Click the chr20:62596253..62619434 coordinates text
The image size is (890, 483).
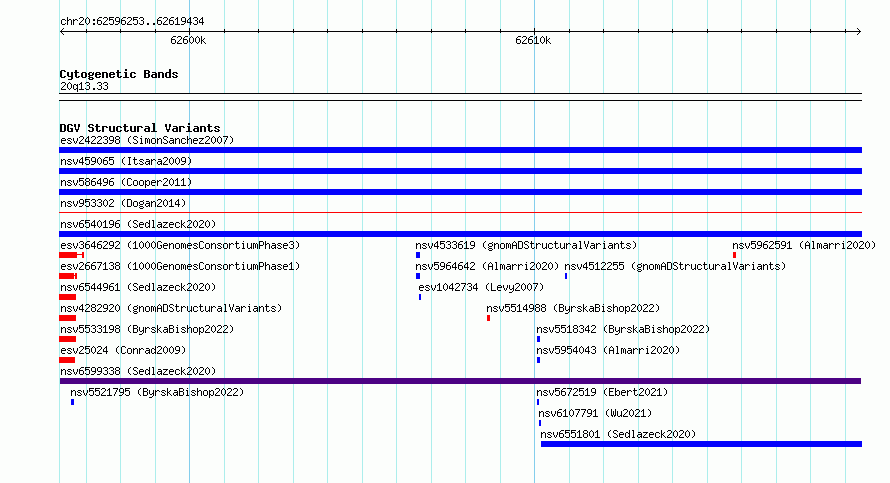[132, 22]
